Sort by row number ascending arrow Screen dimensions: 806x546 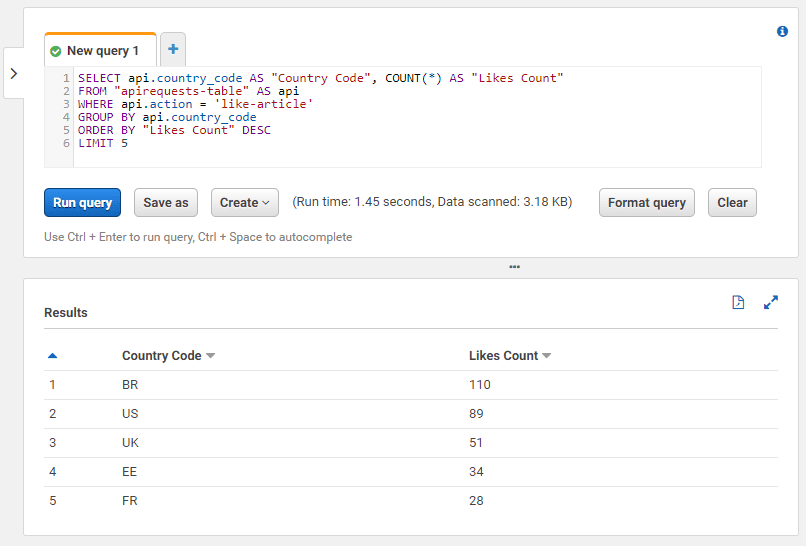[52, 356]
